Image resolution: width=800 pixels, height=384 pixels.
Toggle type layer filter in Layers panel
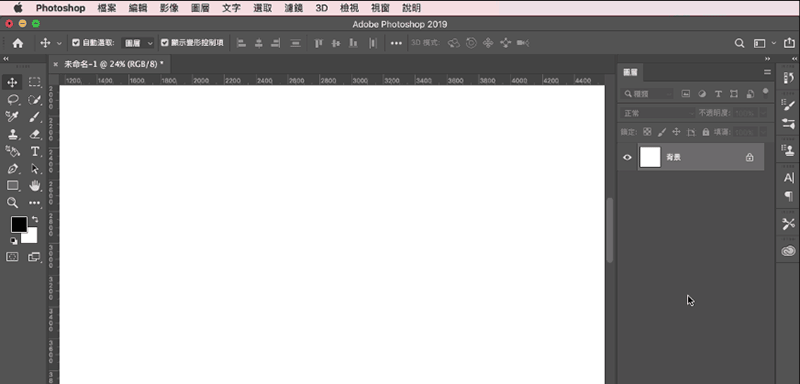[718, 94]
